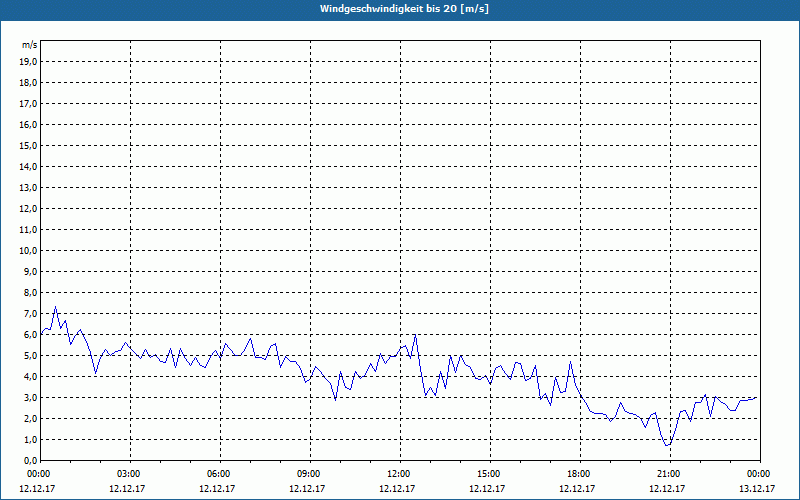800x500 pixels.
Task: Pick the '0,0' y-axis label
Action: tap(30, 461)
